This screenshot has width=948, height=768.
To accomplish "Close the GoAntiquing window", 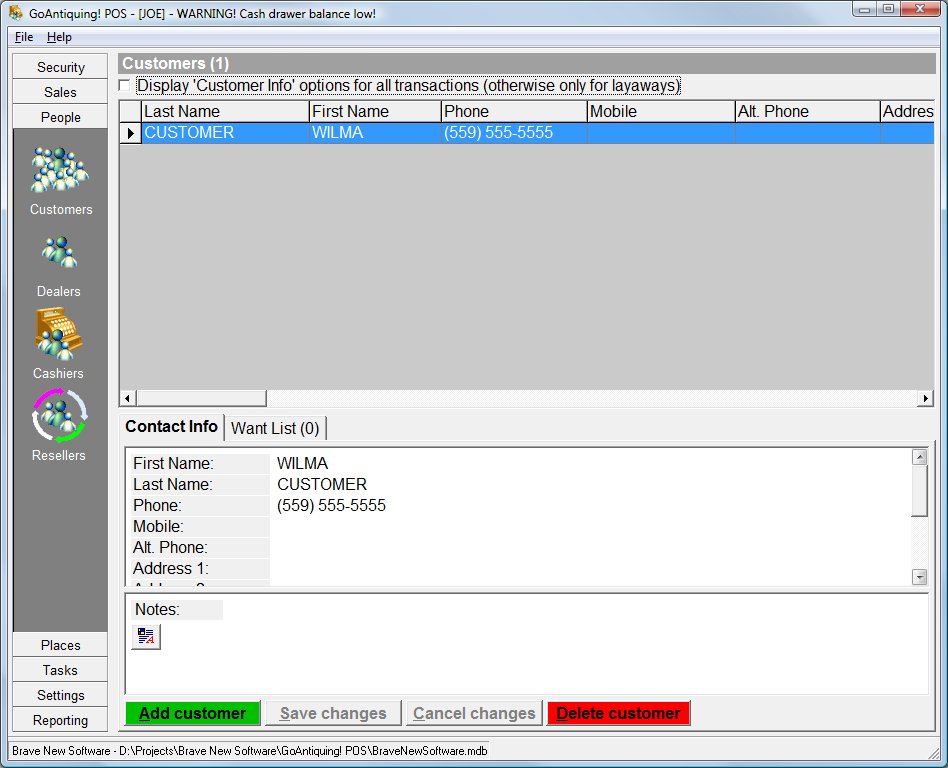I will pyautogui.click(x=920, y=9).
